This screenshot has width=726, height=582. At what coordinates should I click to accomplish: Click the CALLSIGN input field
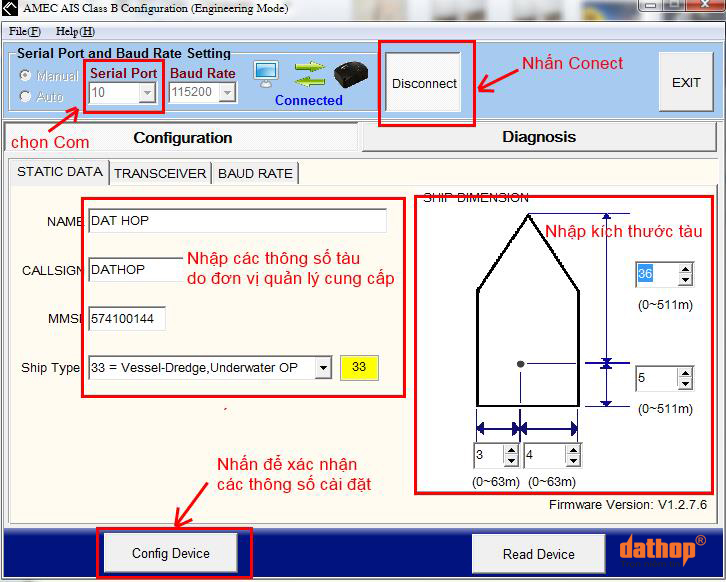click(x=136, y=269)
